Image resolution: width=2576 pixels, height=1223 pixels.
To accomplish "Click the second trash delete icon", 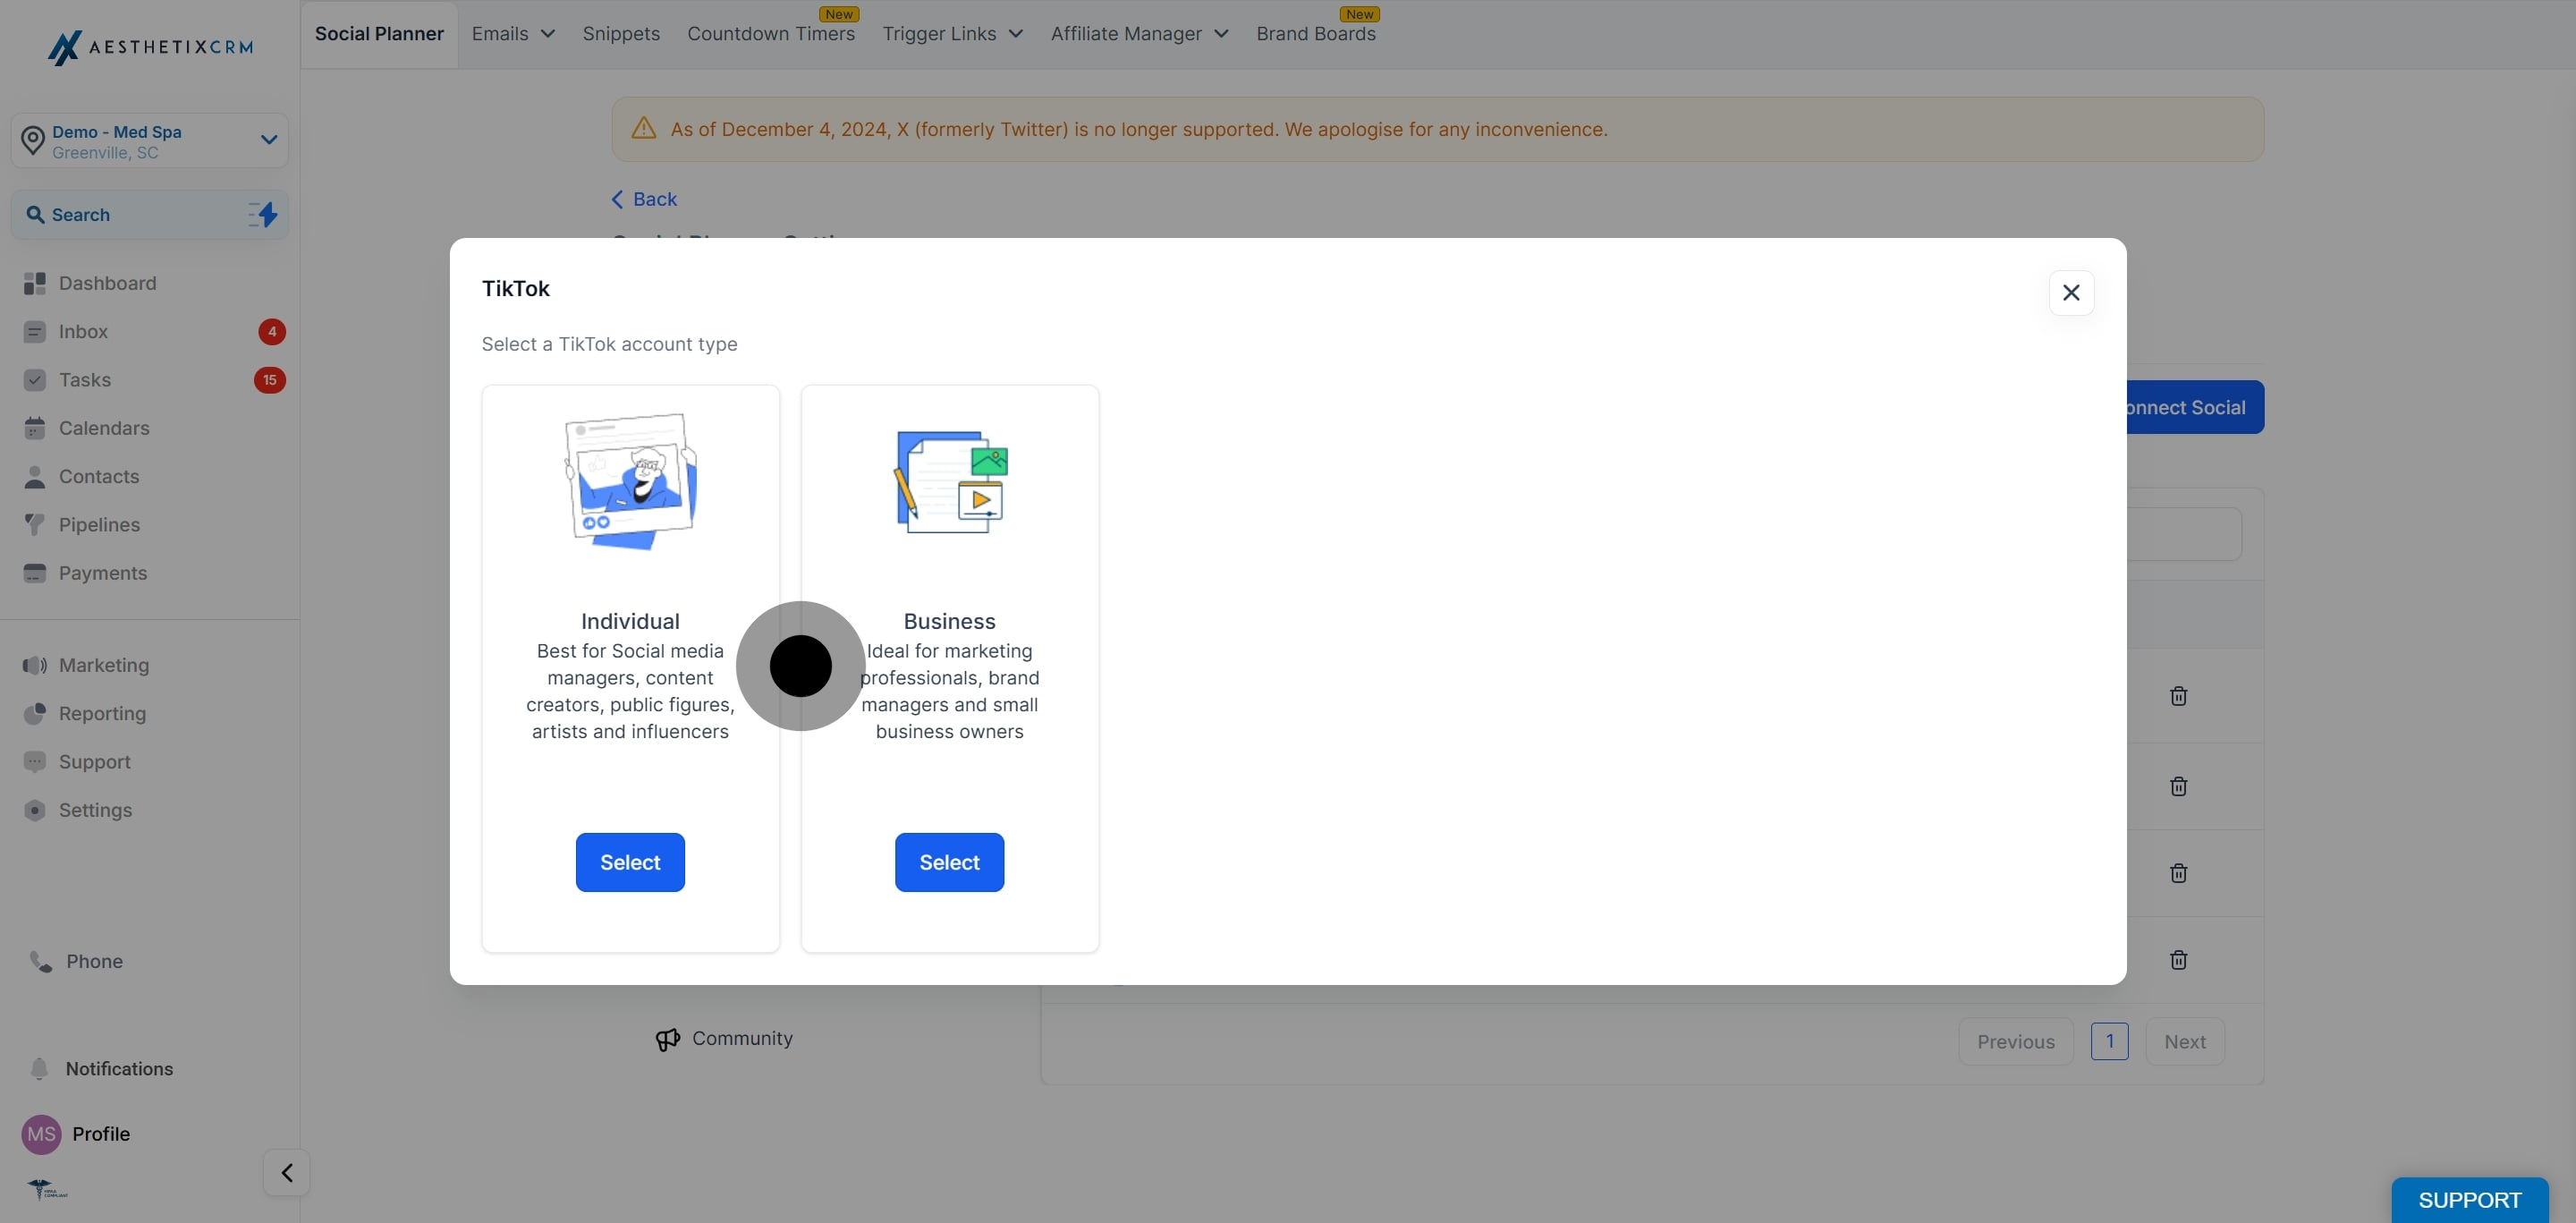I will click(x=2178, y=786).
